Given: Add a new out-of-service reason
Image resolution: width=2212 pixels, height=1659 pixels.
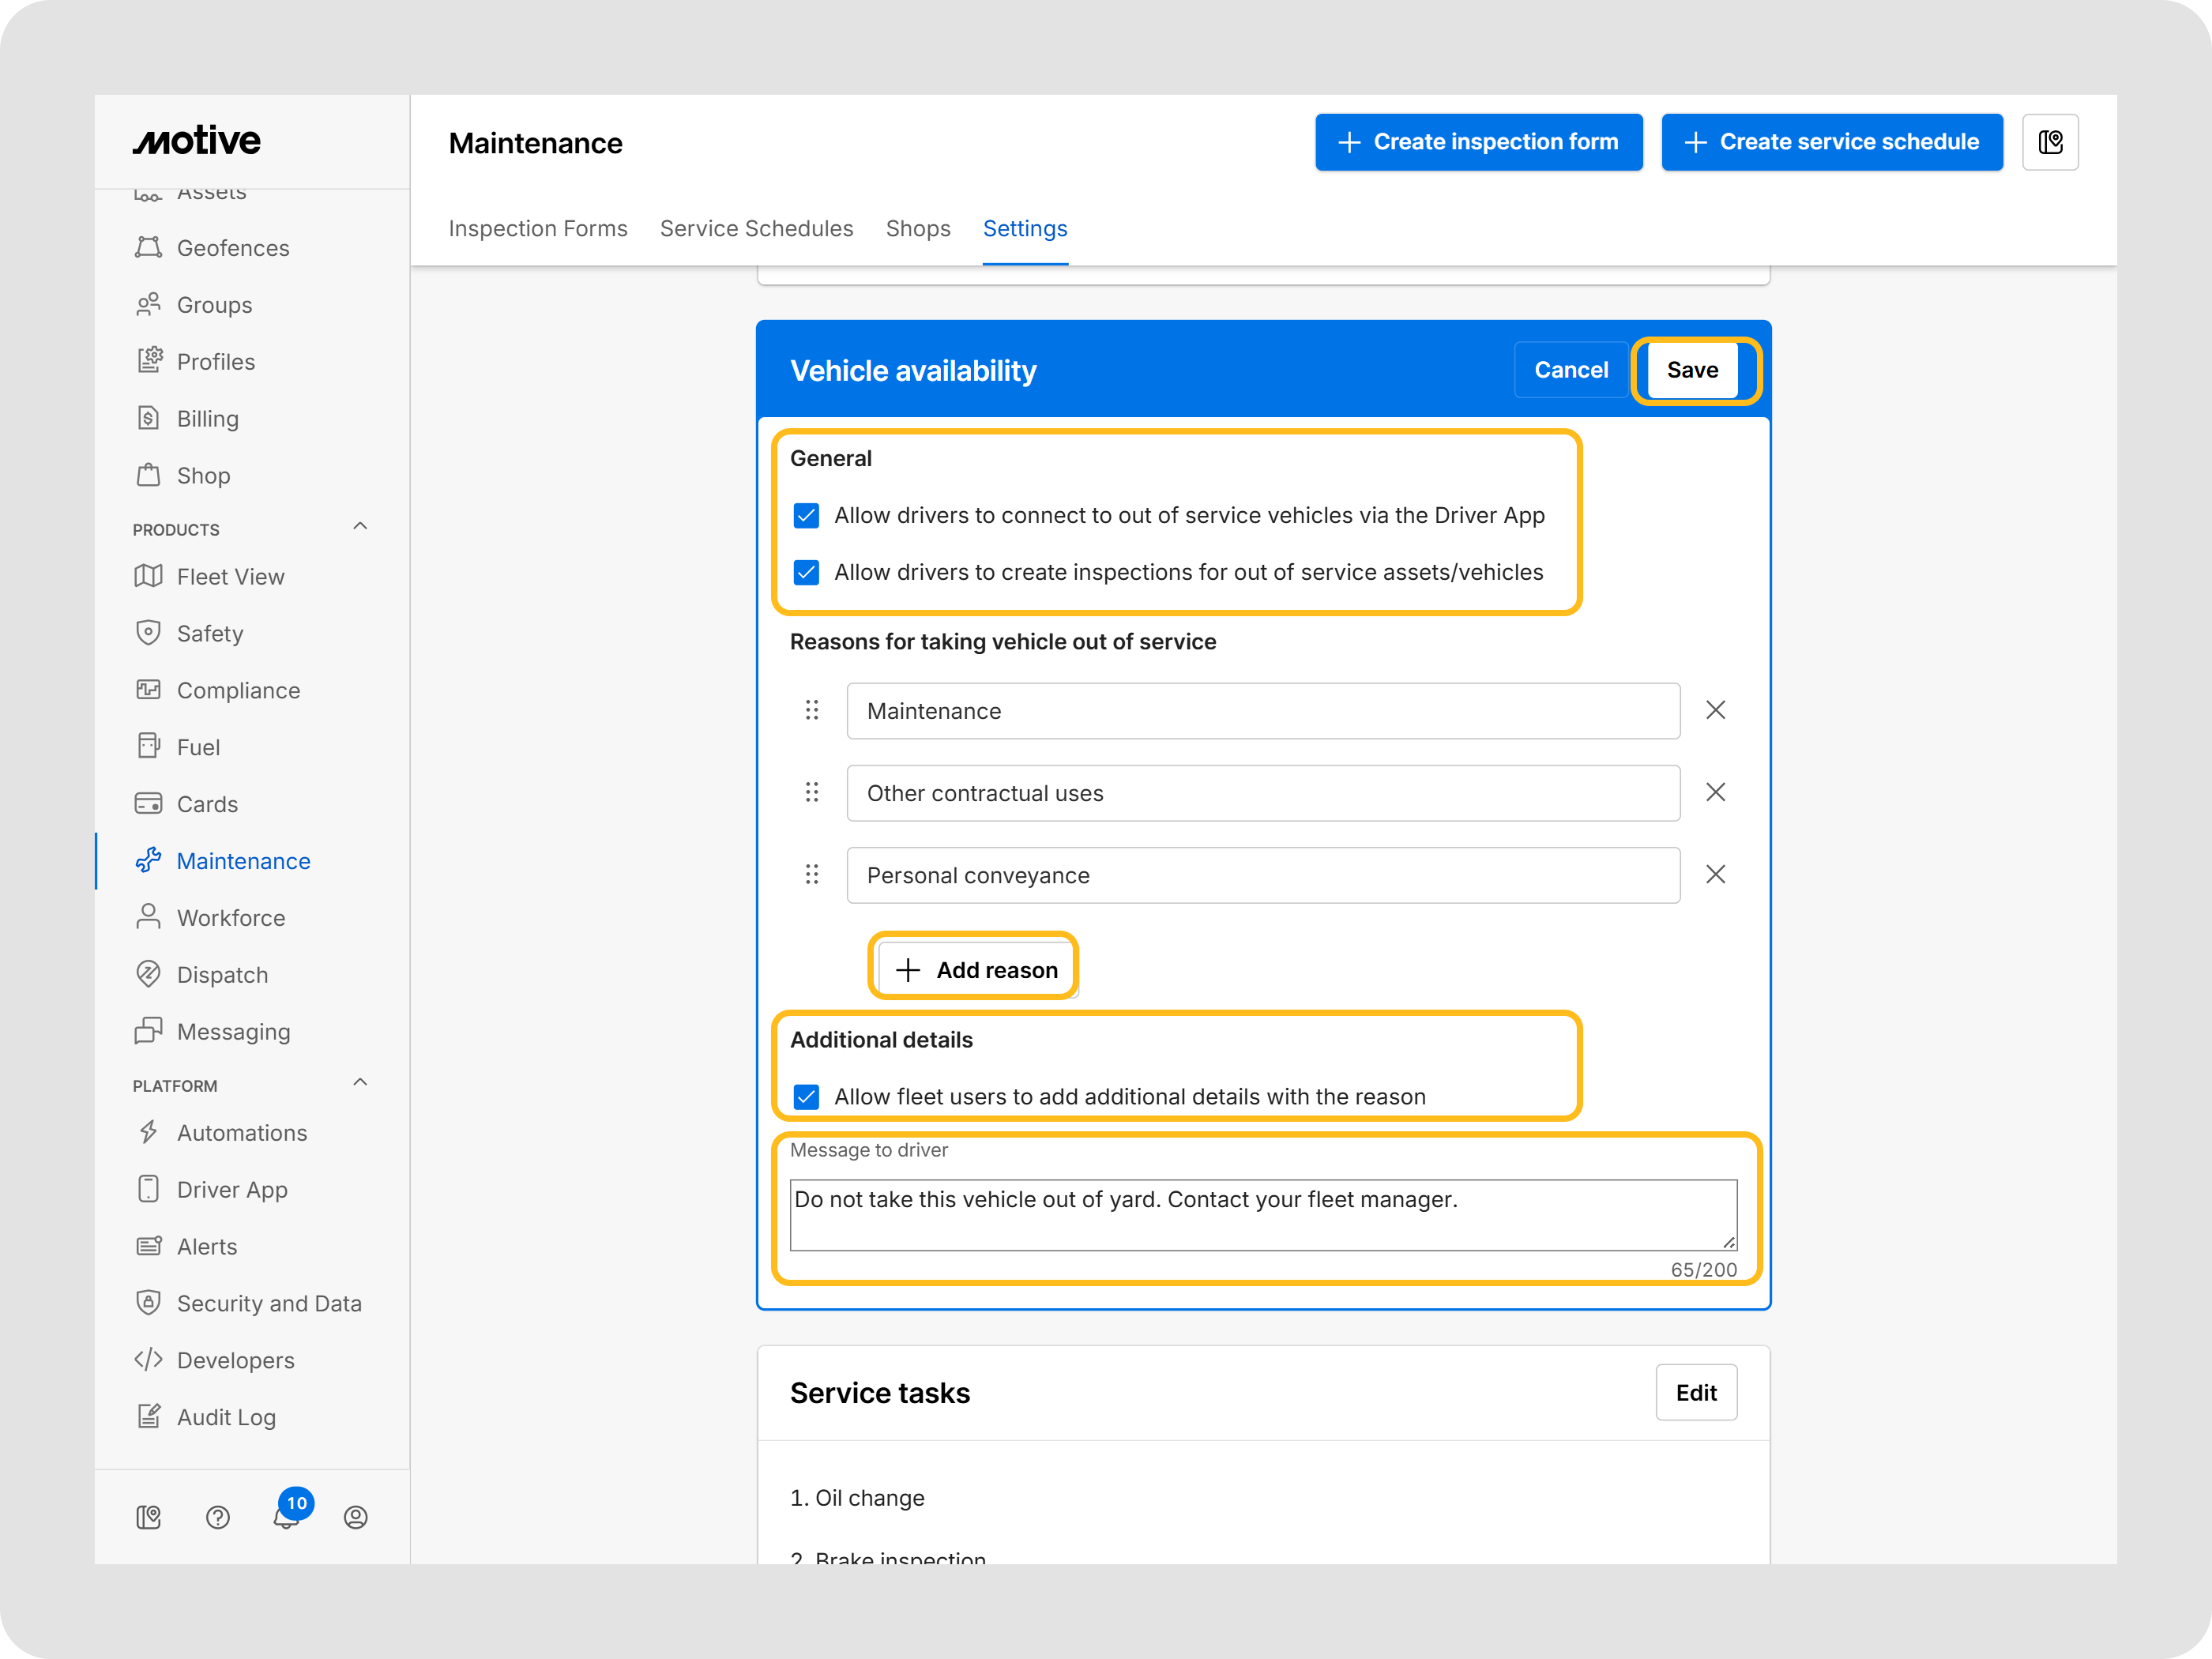Looking at the screenshot, I should [x=977, y=969].
